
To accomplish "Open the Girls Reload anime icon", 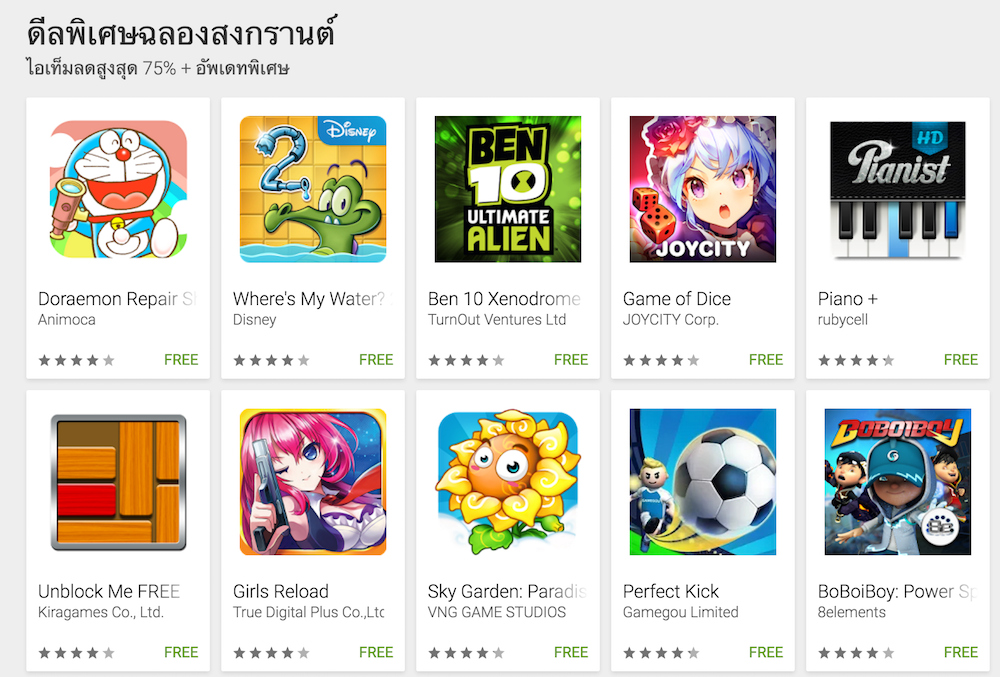I will pos(313,482).
